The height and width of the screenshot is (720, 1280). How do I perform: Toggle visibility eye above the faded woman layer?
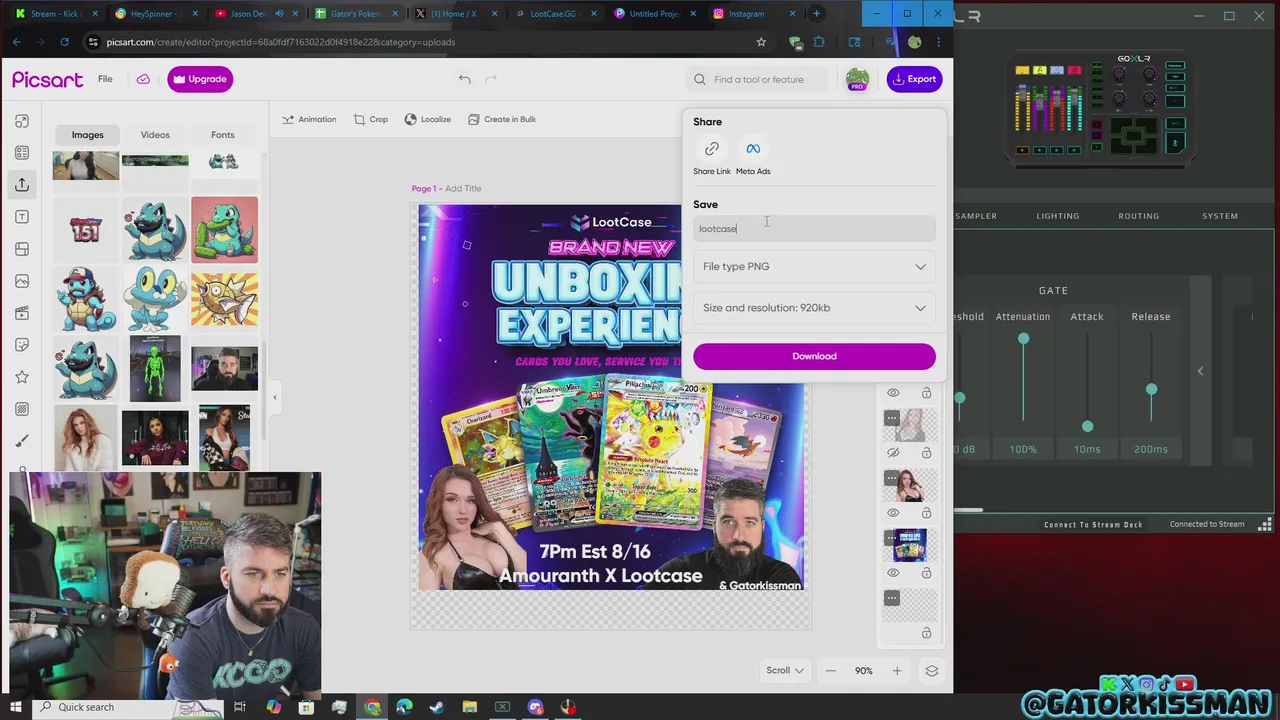point(893,393)
